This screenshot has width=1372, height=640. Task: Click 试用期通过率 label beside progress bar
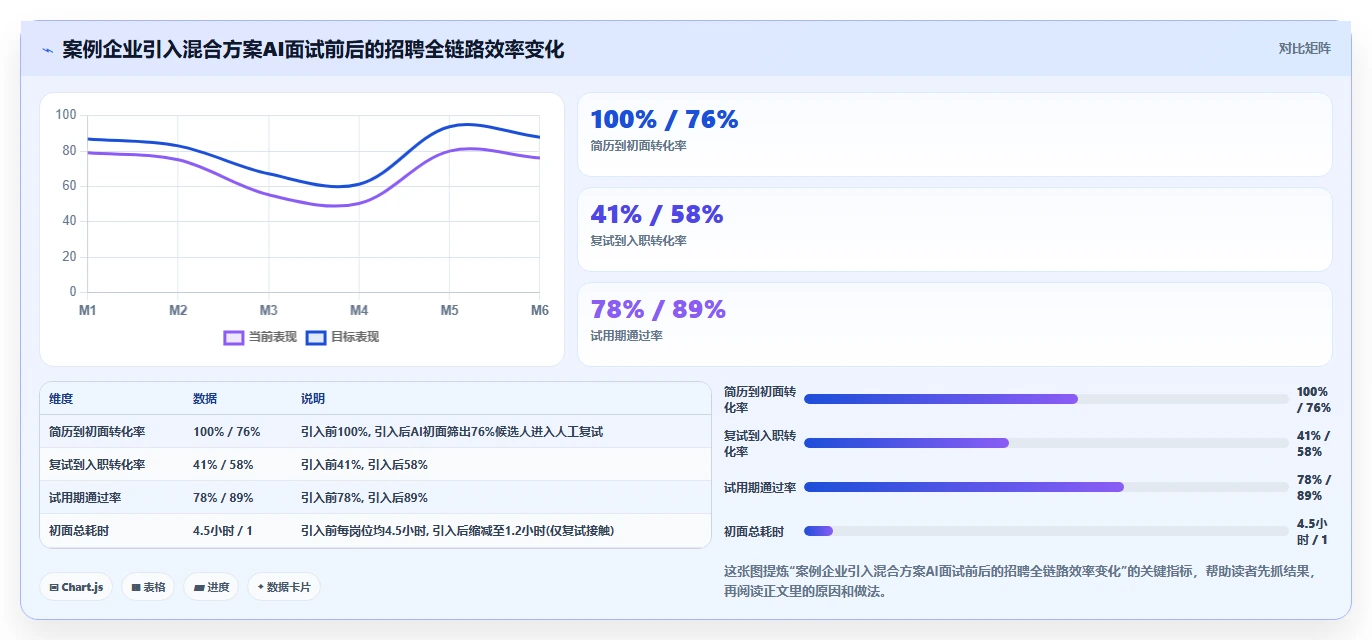point(760,487)
